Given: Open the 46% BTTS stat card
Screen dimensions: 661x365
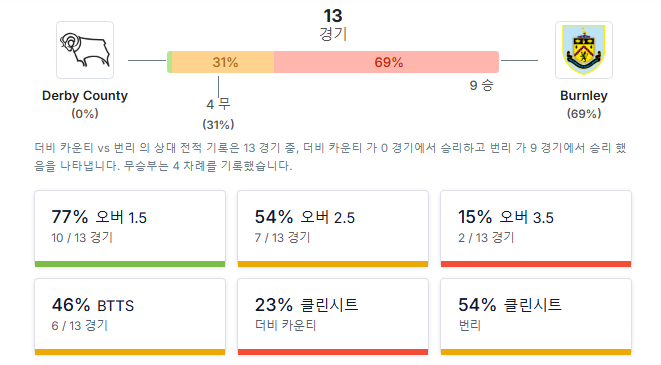Looking at the screenshot, I should (130, 317).
